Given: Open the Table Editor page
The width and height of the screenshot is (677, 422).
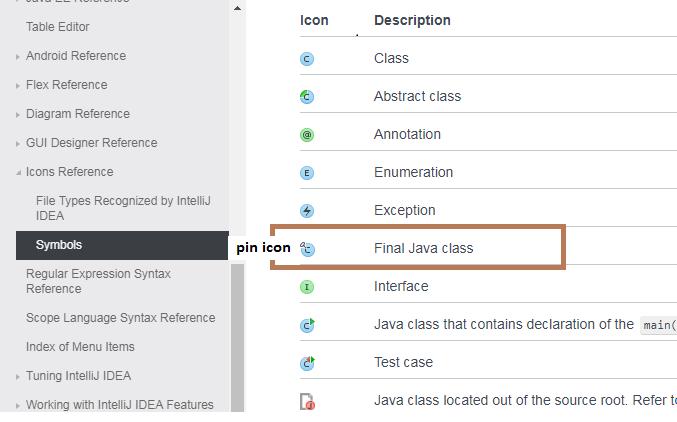Looking at the screenshot, I should coord(57,27).
